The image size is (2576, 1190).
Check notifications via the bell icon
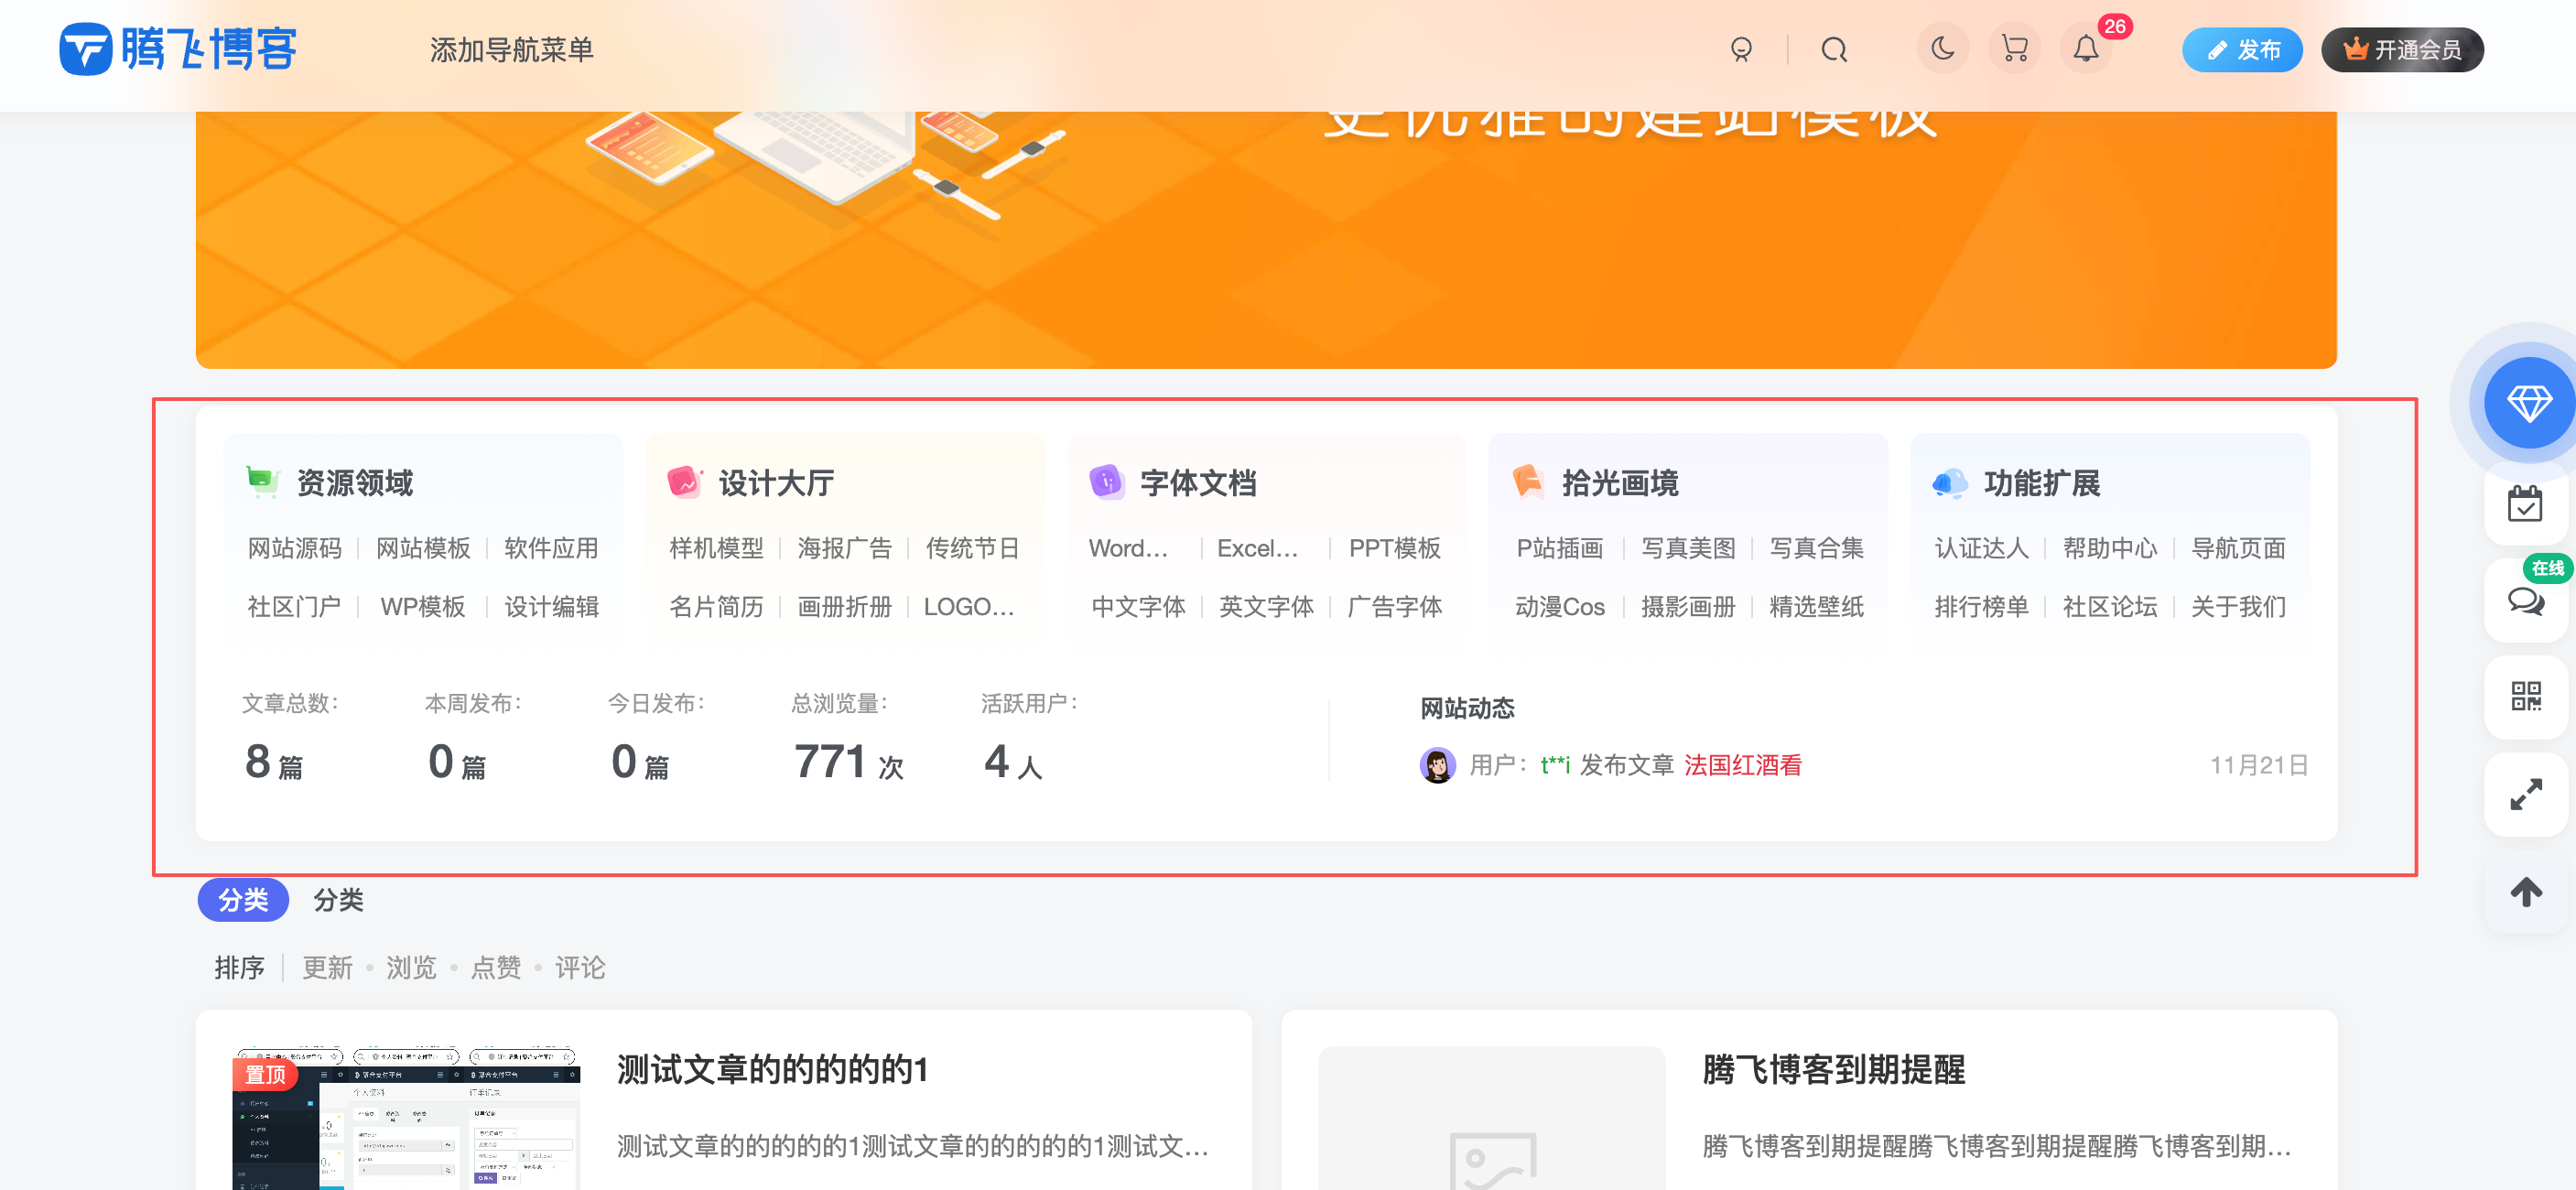tap(2086, 49)
